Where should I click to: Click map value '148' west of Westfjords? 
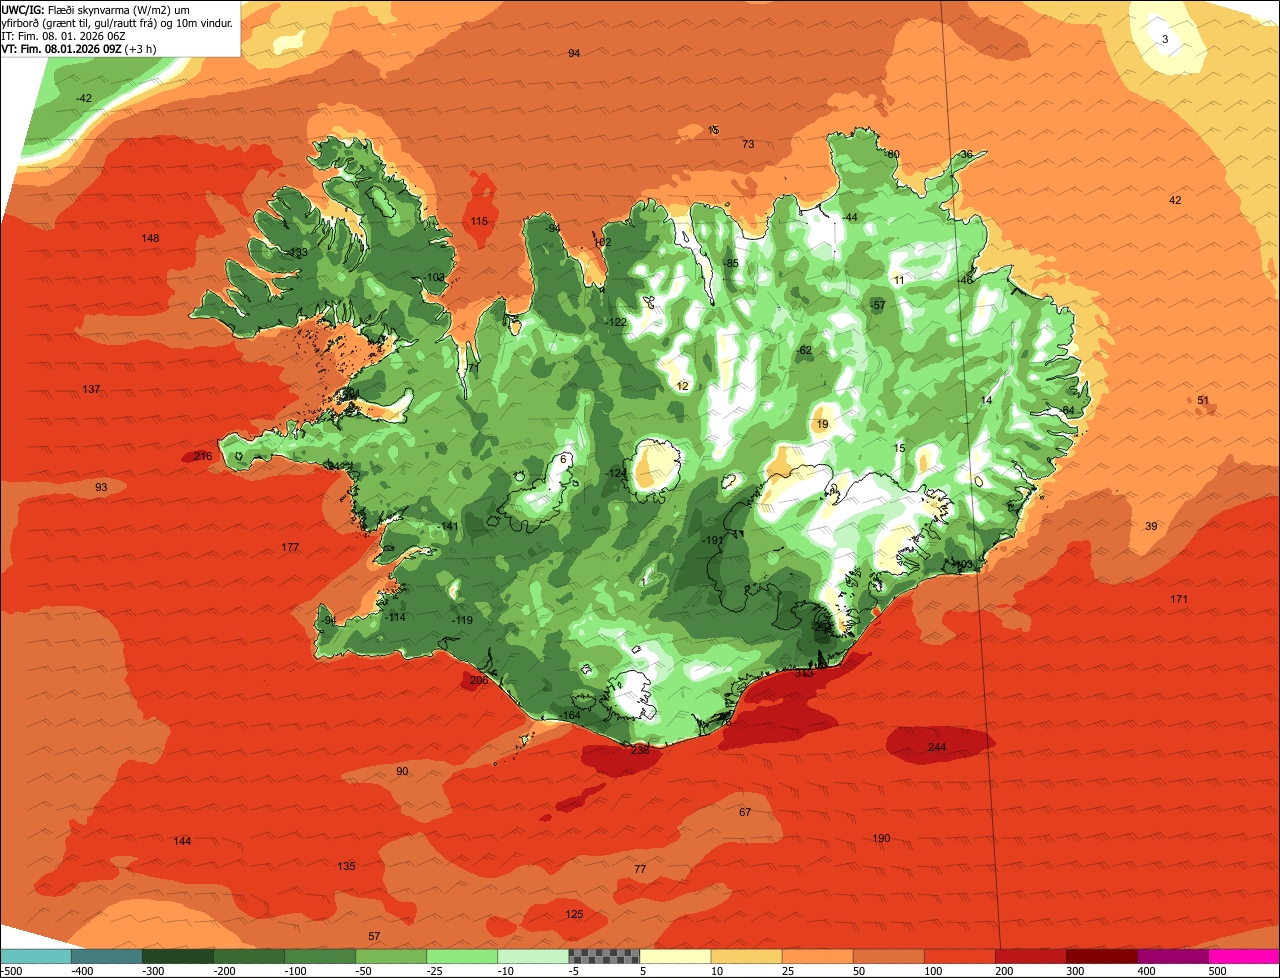150,238
